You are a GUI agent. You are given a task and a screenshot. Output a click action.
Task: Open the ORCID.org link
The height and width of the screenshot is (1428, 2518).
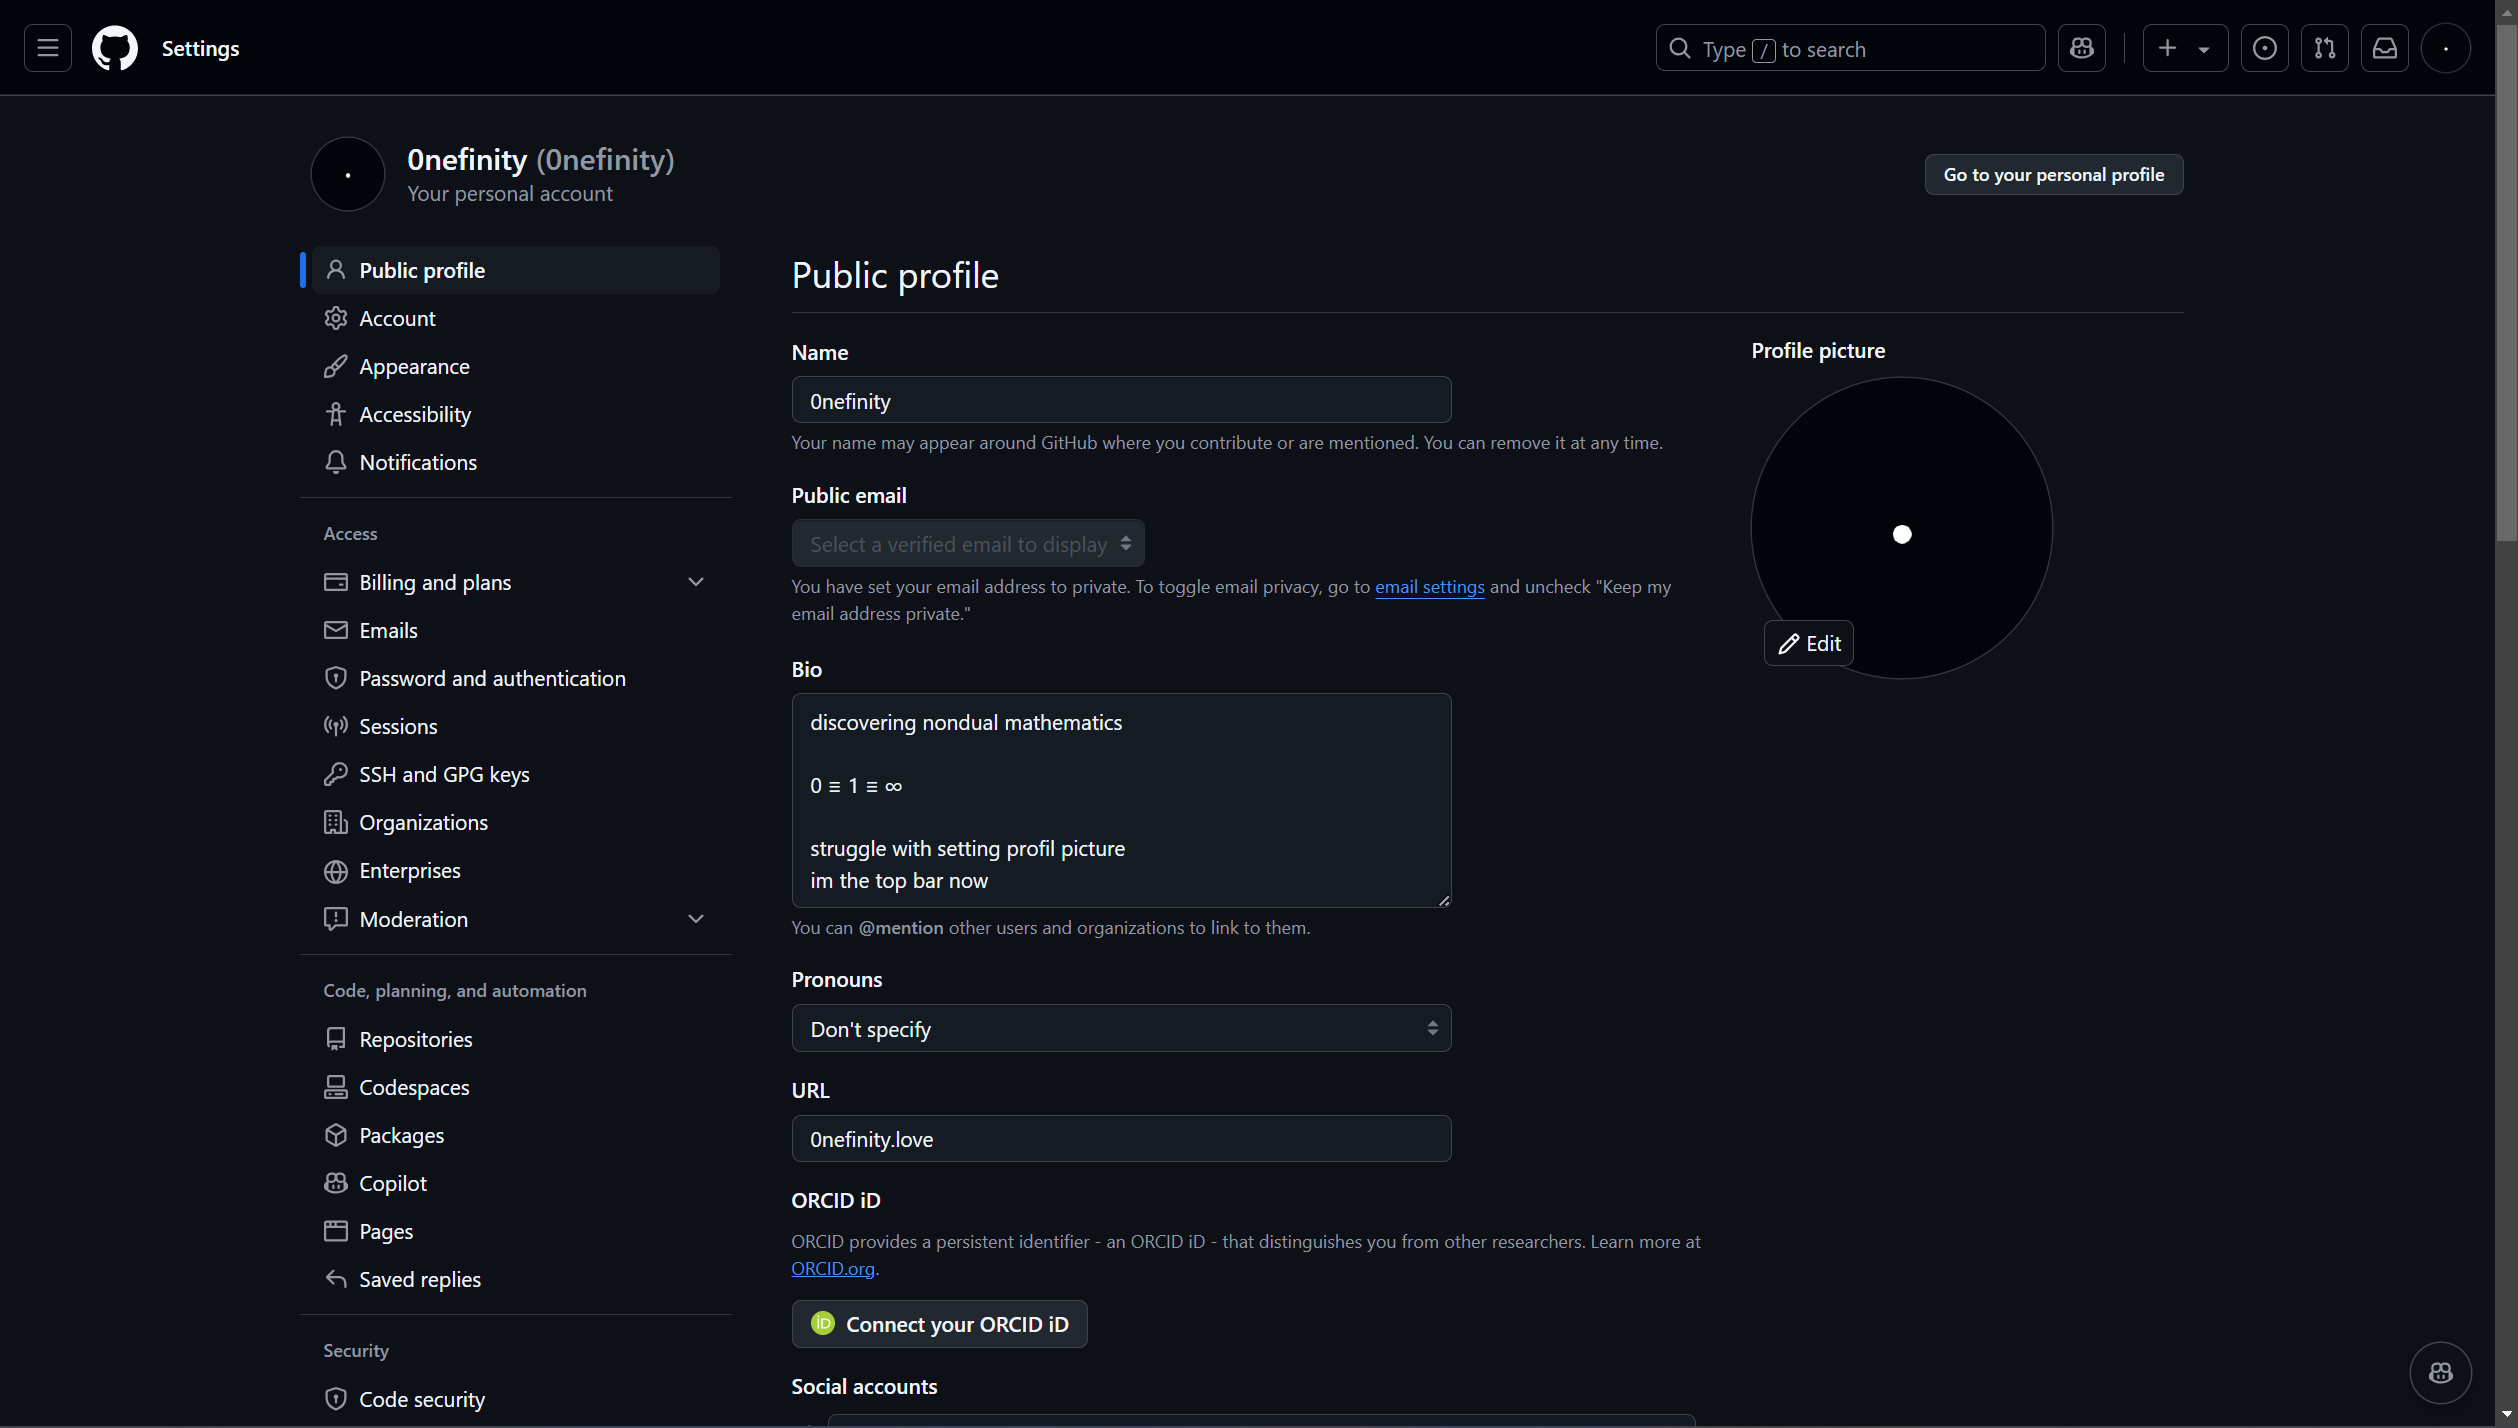point(832,1268)
